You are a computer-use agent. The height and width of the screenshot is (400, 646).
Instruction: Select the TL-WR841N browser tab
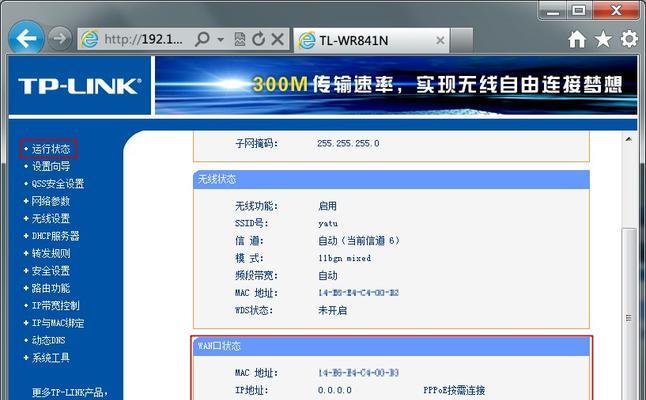(x=371, y=40)
